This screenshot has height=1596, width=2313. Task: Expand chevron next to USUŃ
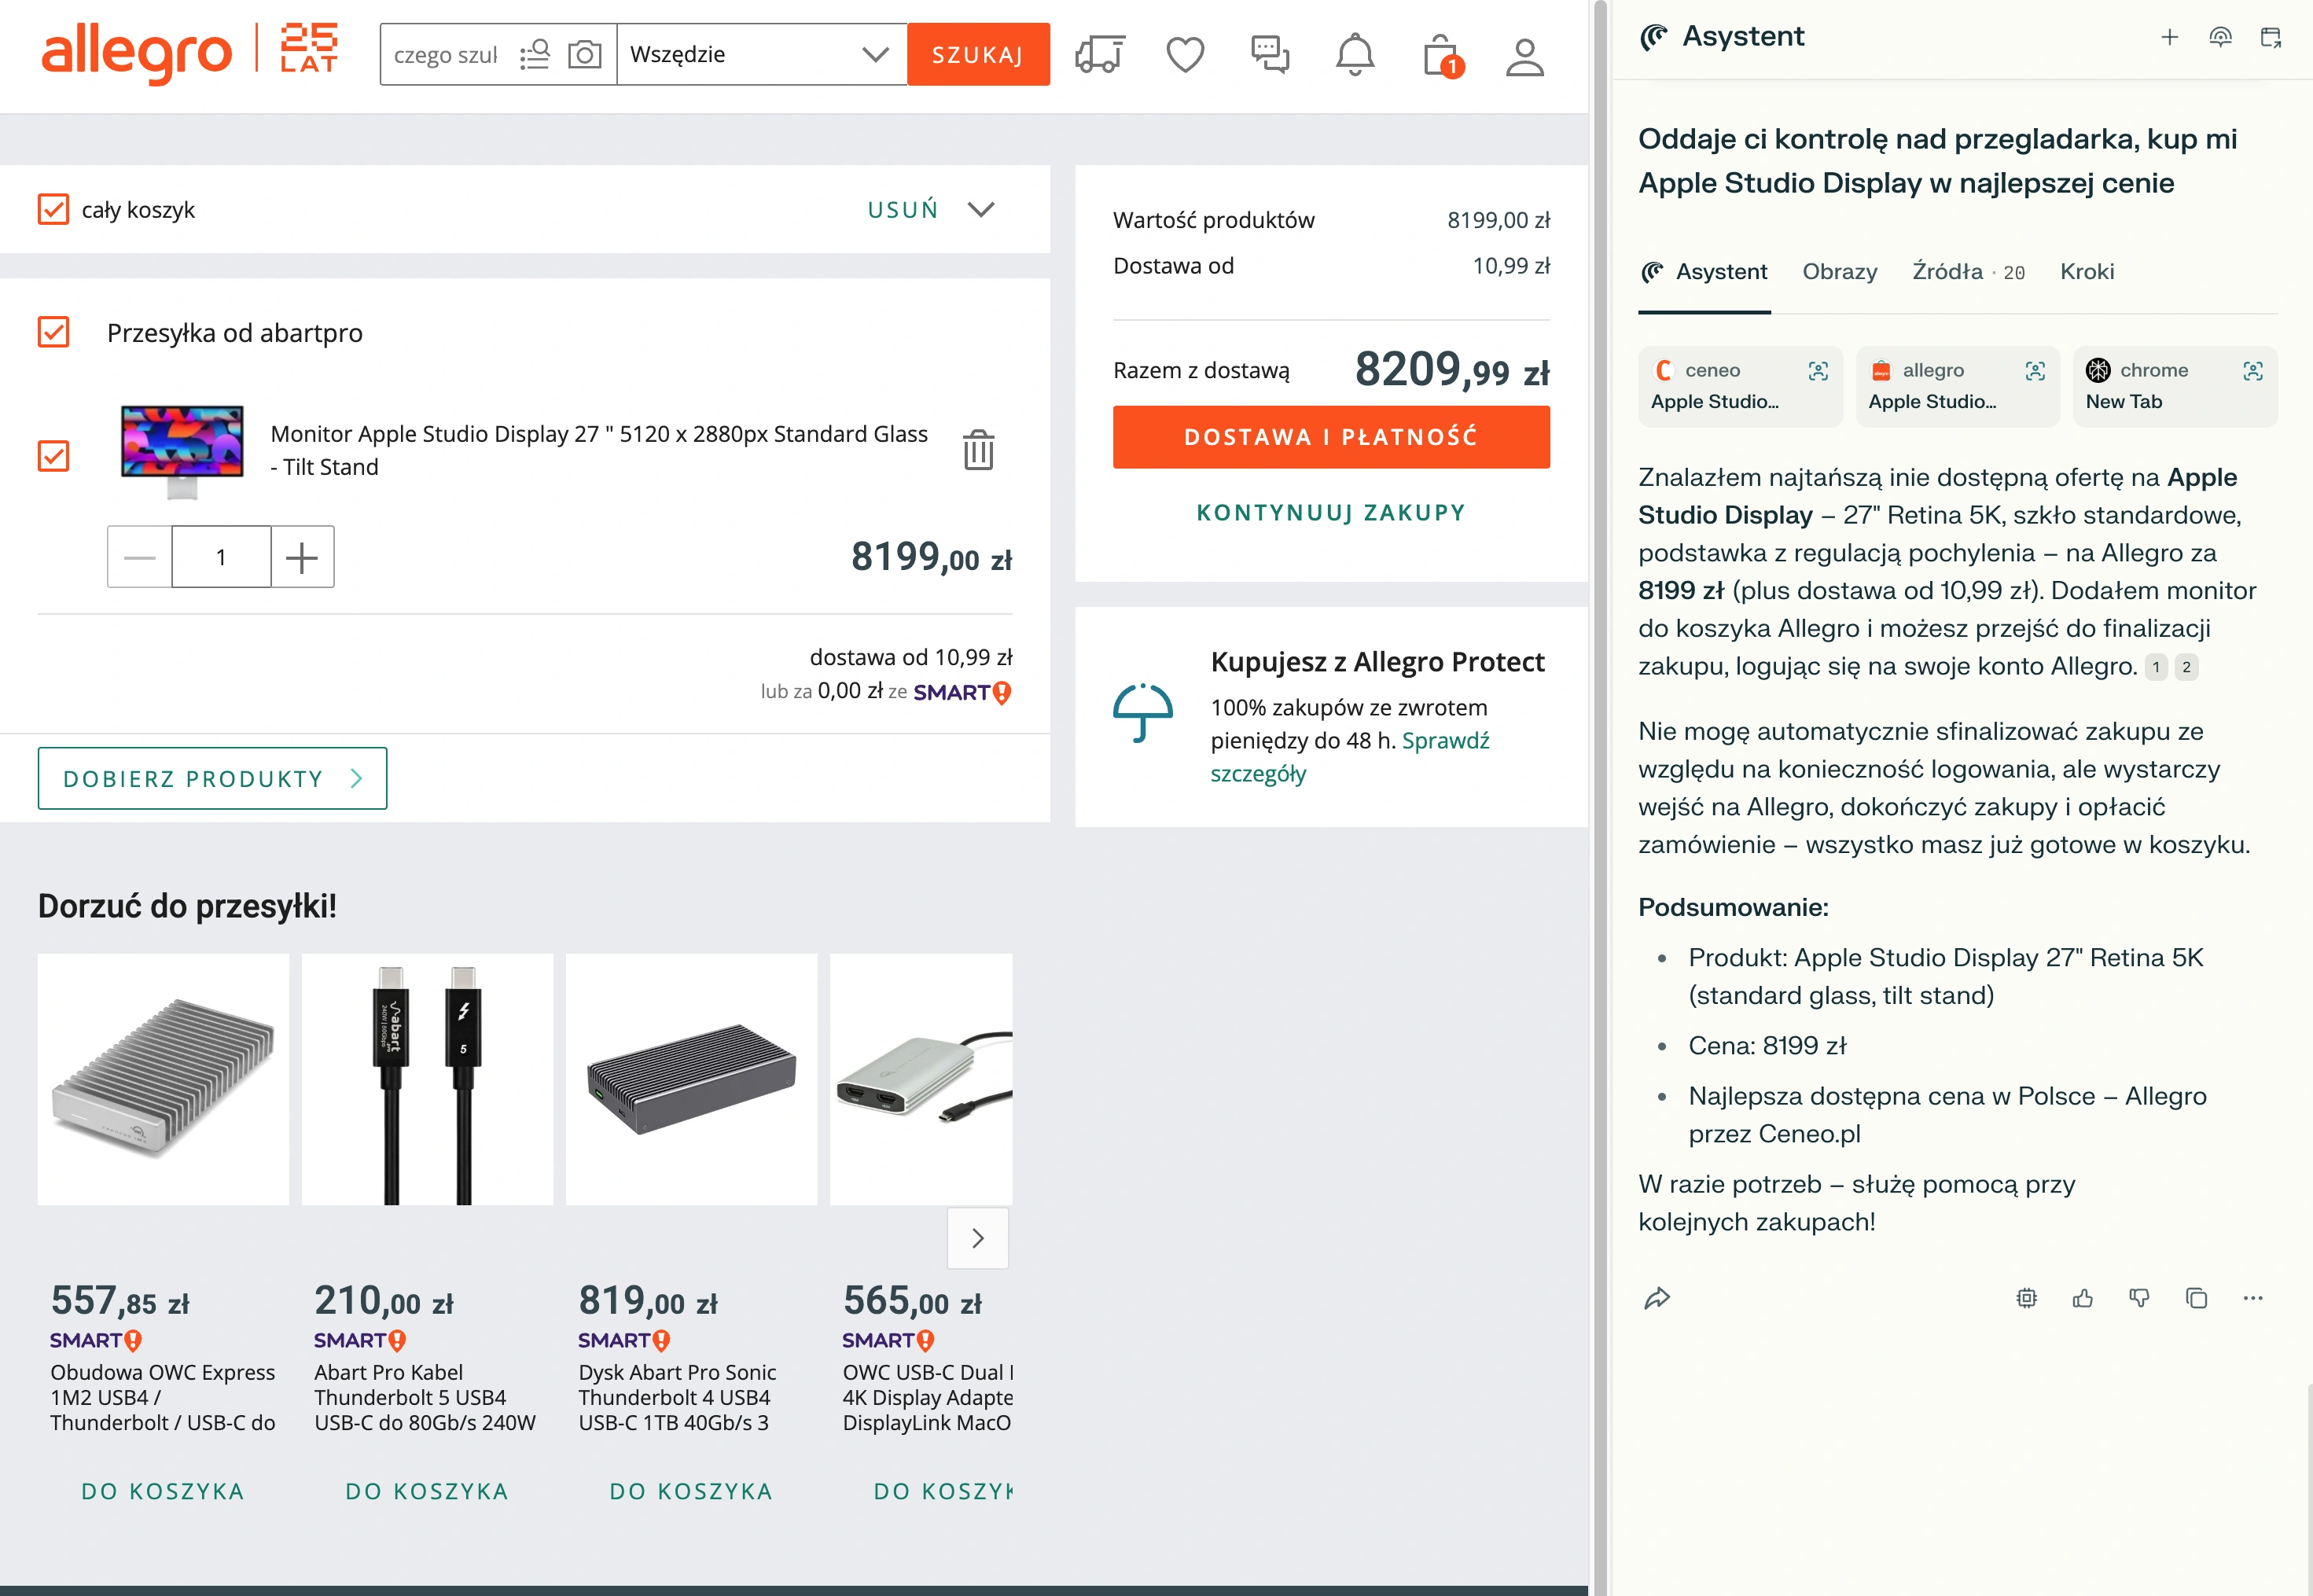click(981, 209)
